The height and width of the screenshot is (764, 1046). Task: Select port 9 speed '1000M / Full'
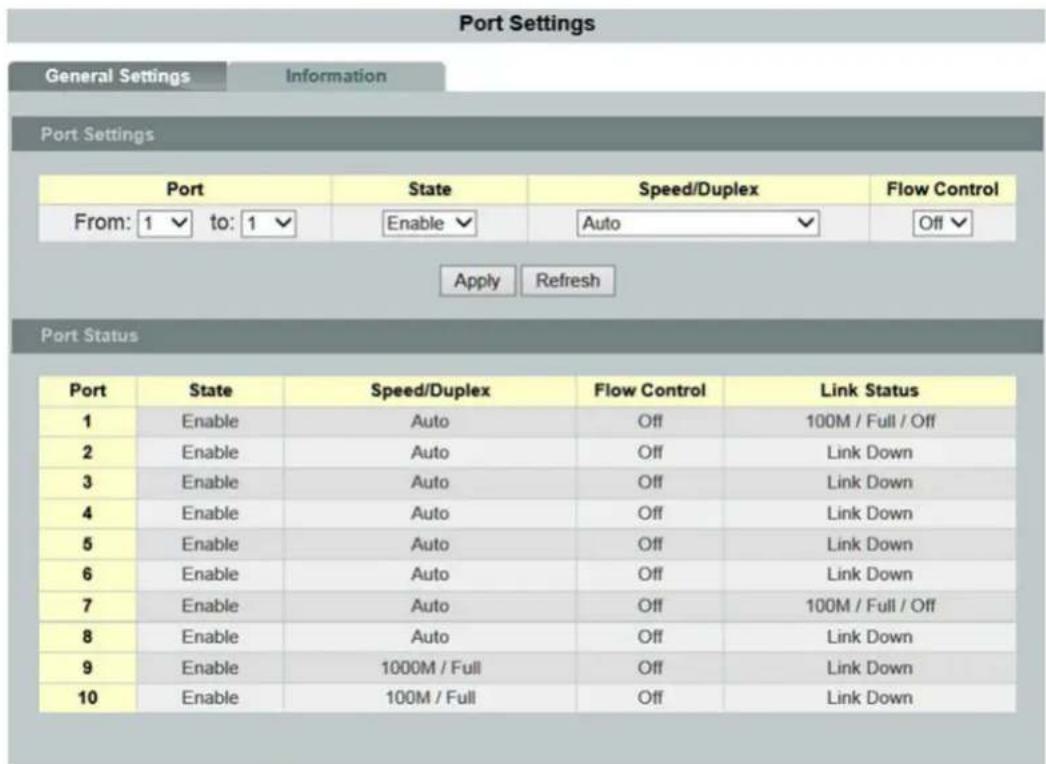pyautogui.click(x=430, y=667)
